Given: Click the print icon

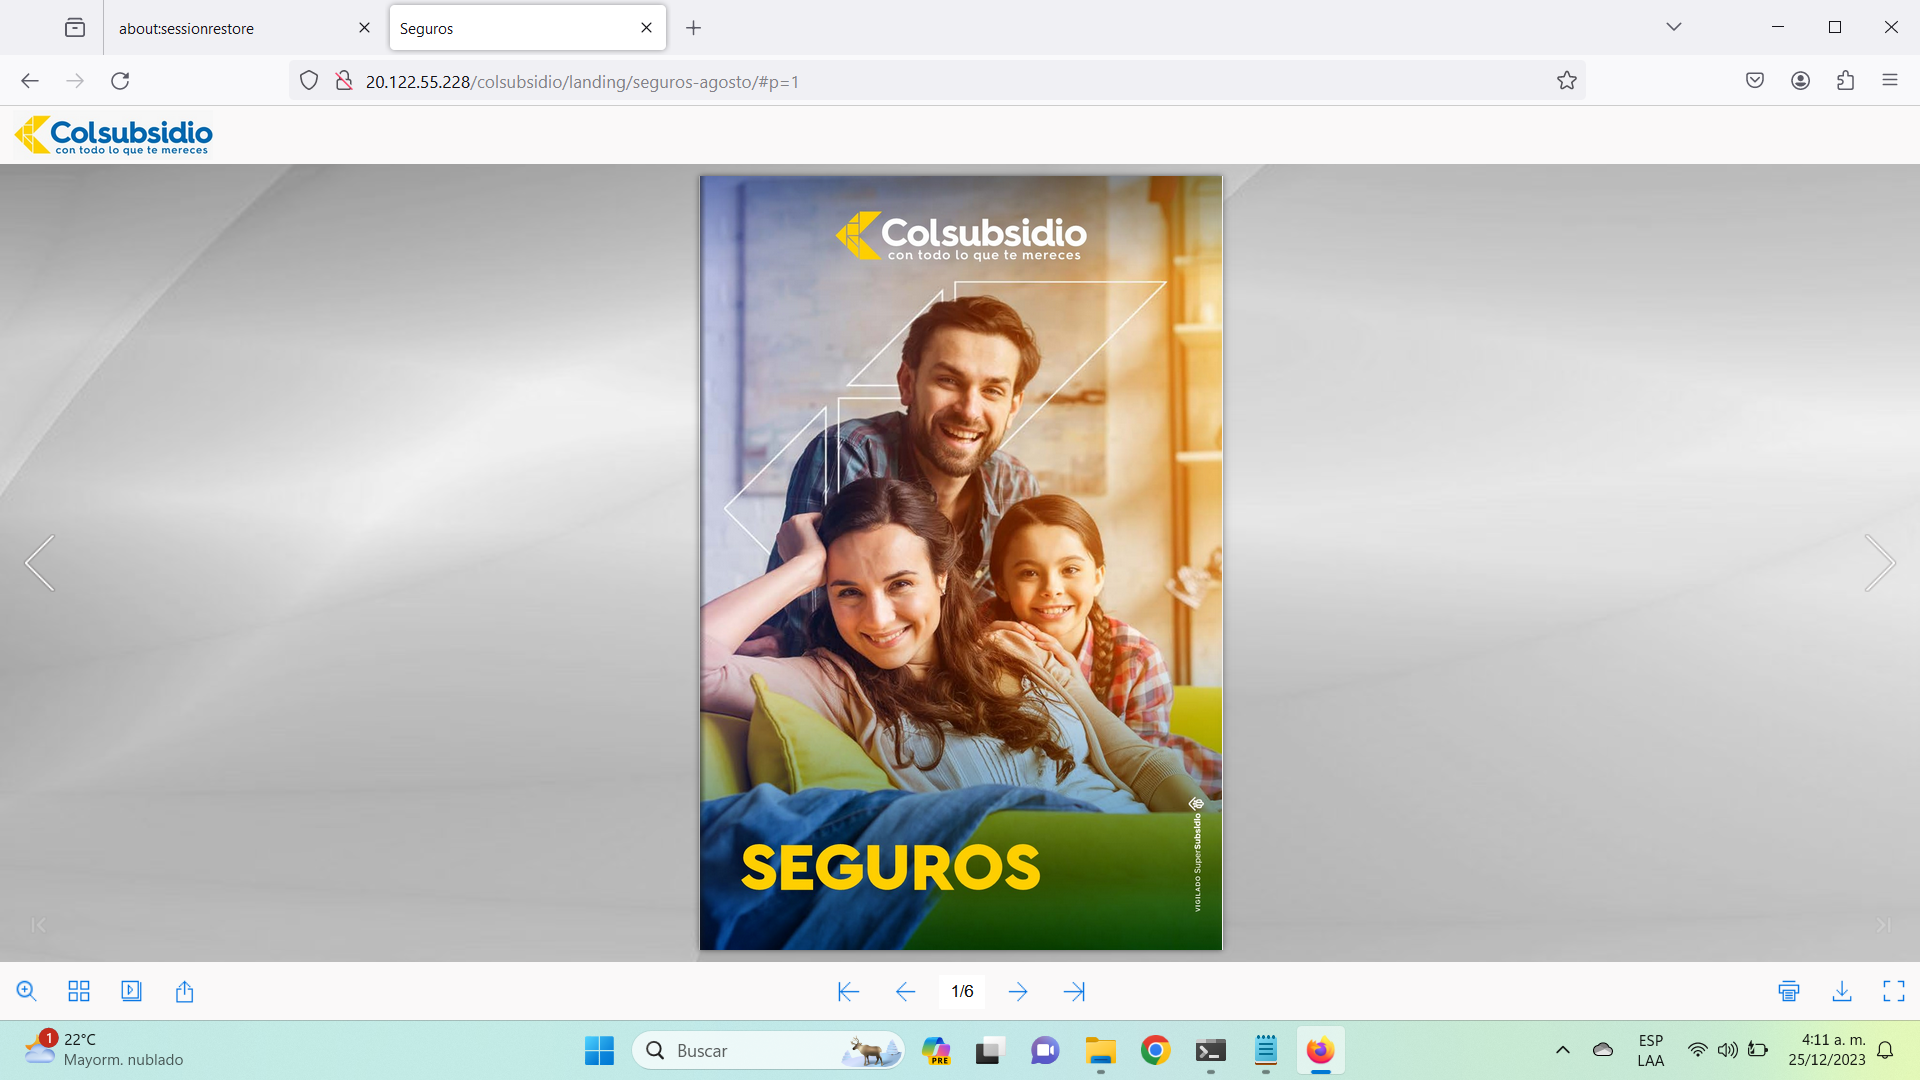Looking at the screenshot, I should (1789, 991).
